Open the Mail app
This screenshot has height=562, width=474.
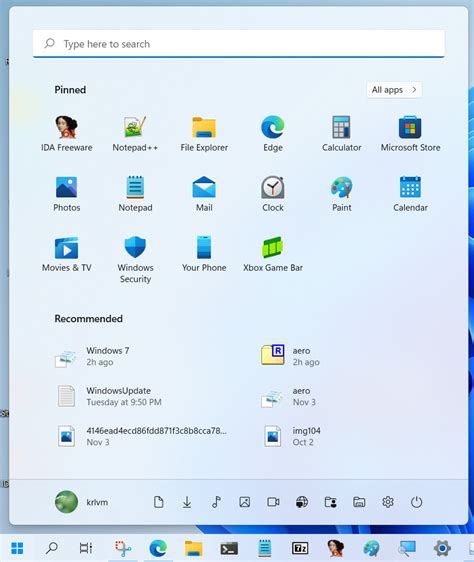pyautogui.click(x=204, y=194)
